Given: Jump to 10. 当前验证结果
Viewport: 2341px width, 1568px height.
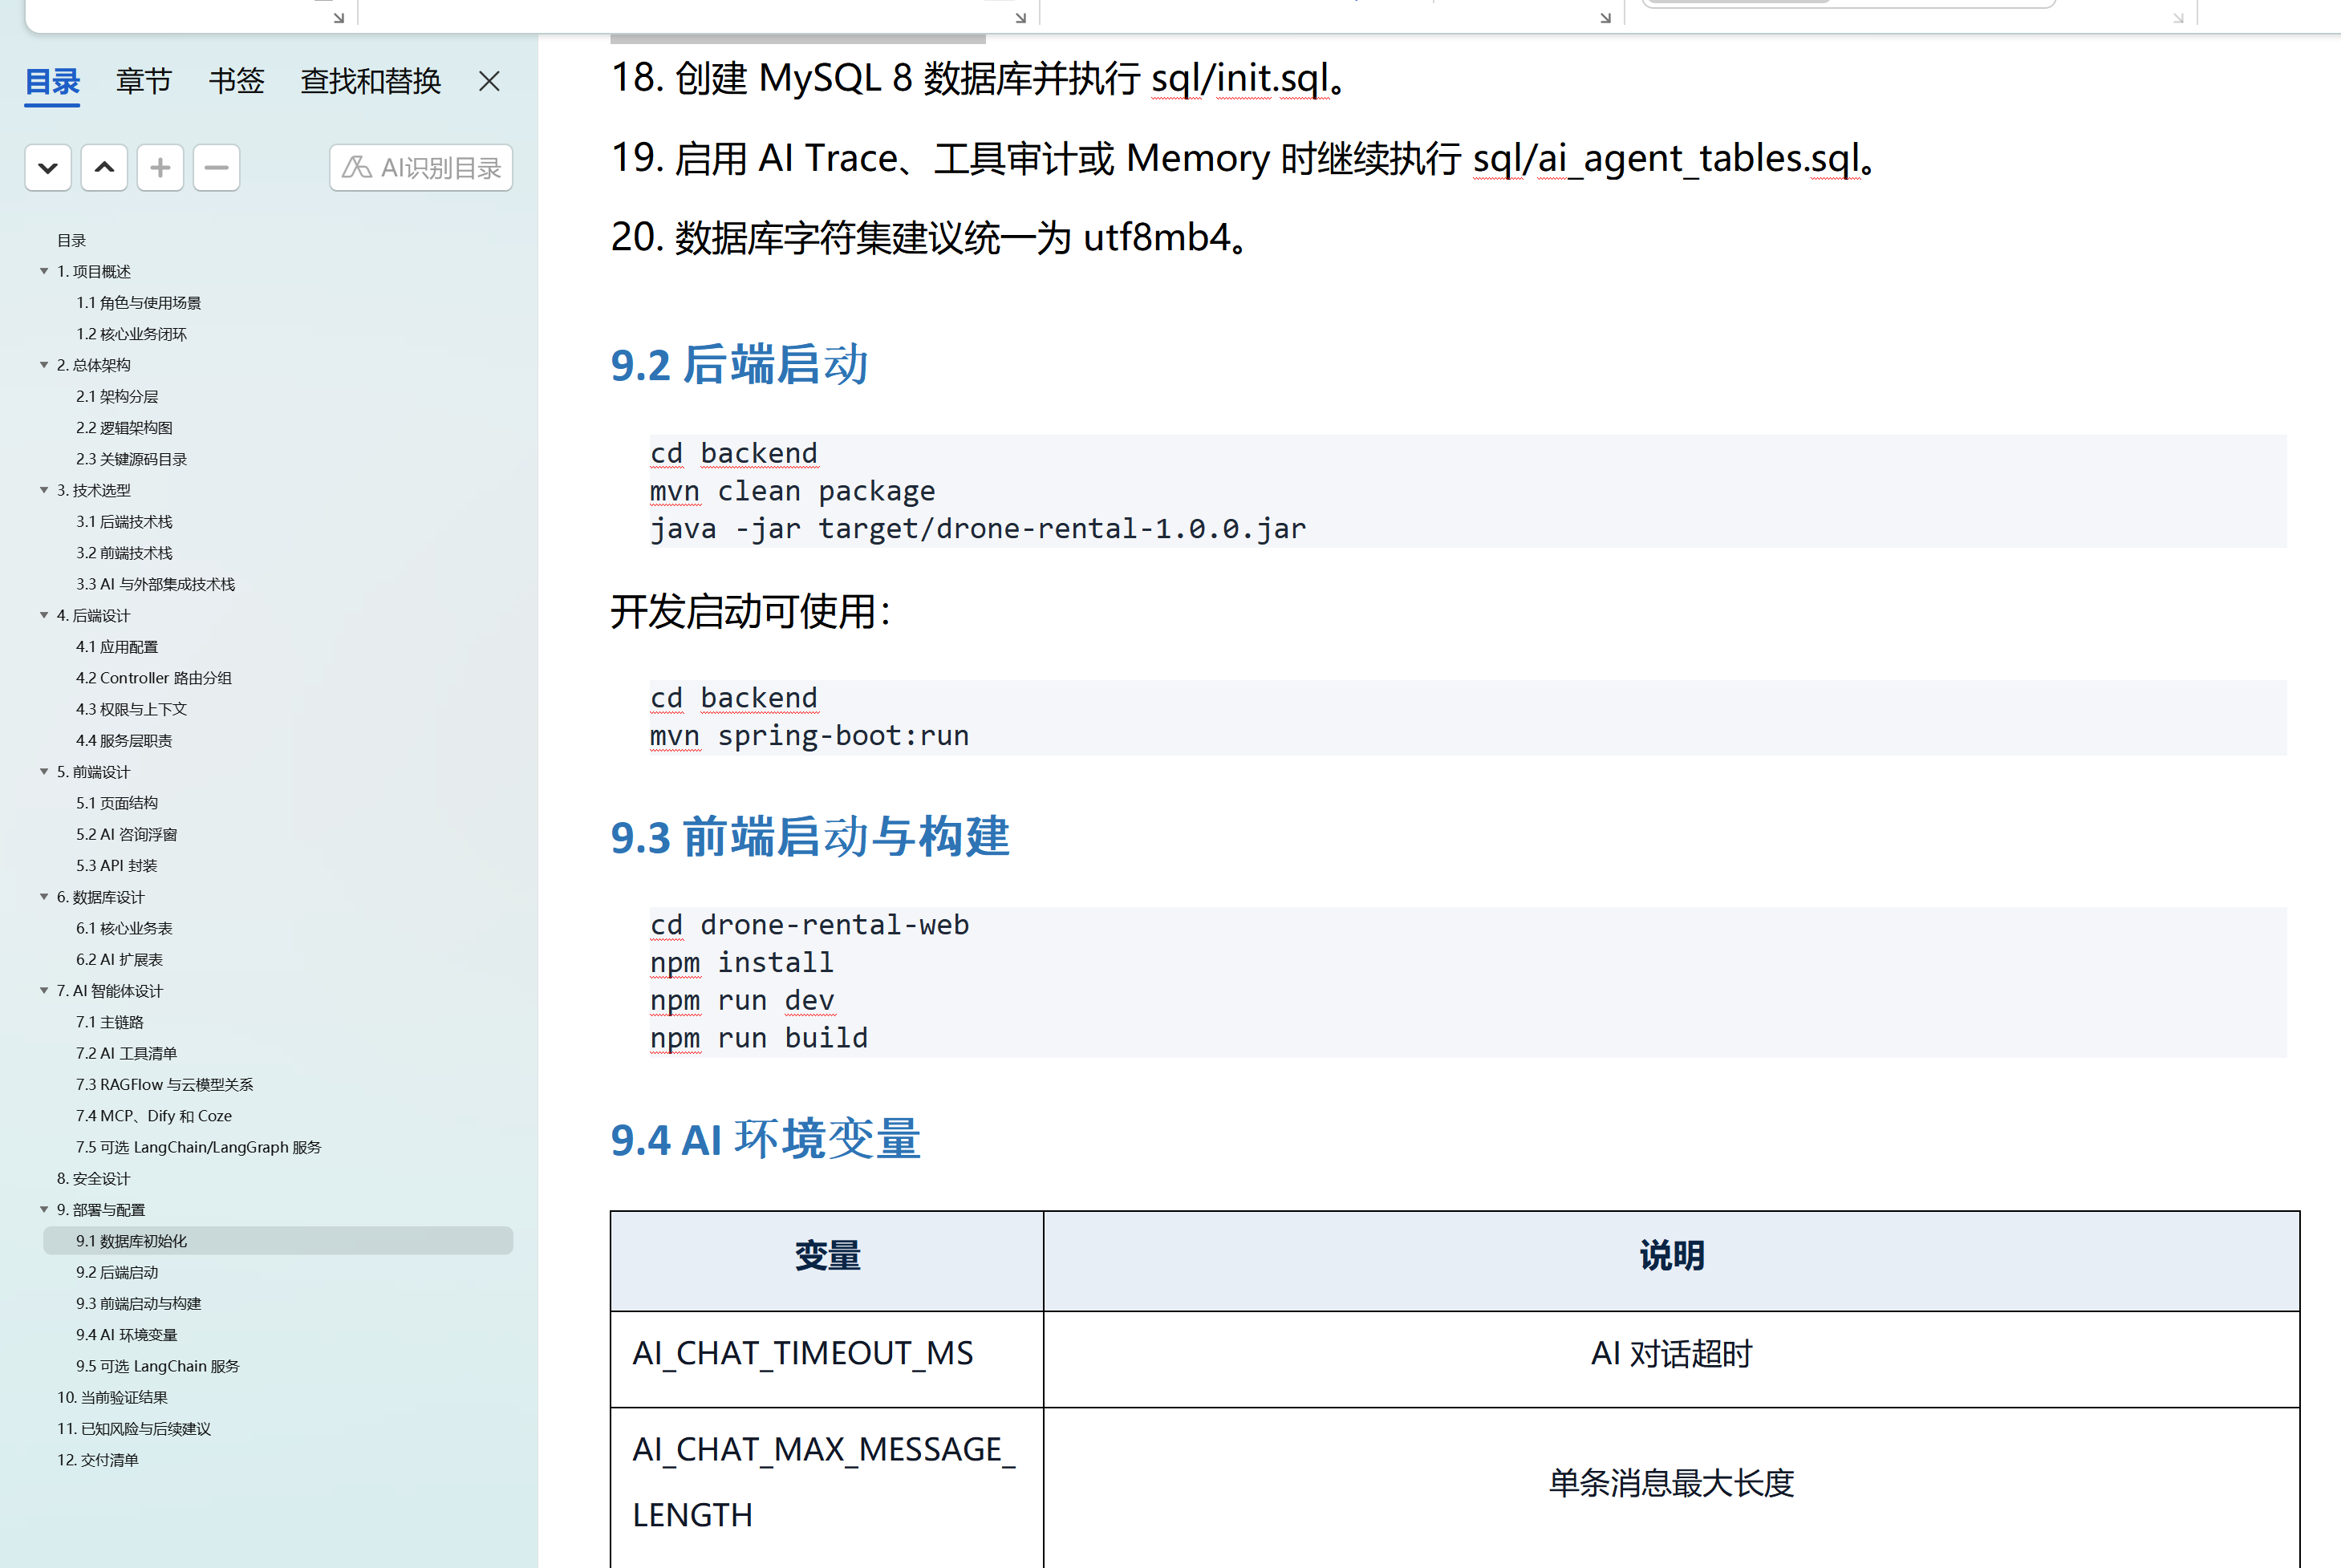Looking at the screenshot, I should click(x=112, y=1398).
